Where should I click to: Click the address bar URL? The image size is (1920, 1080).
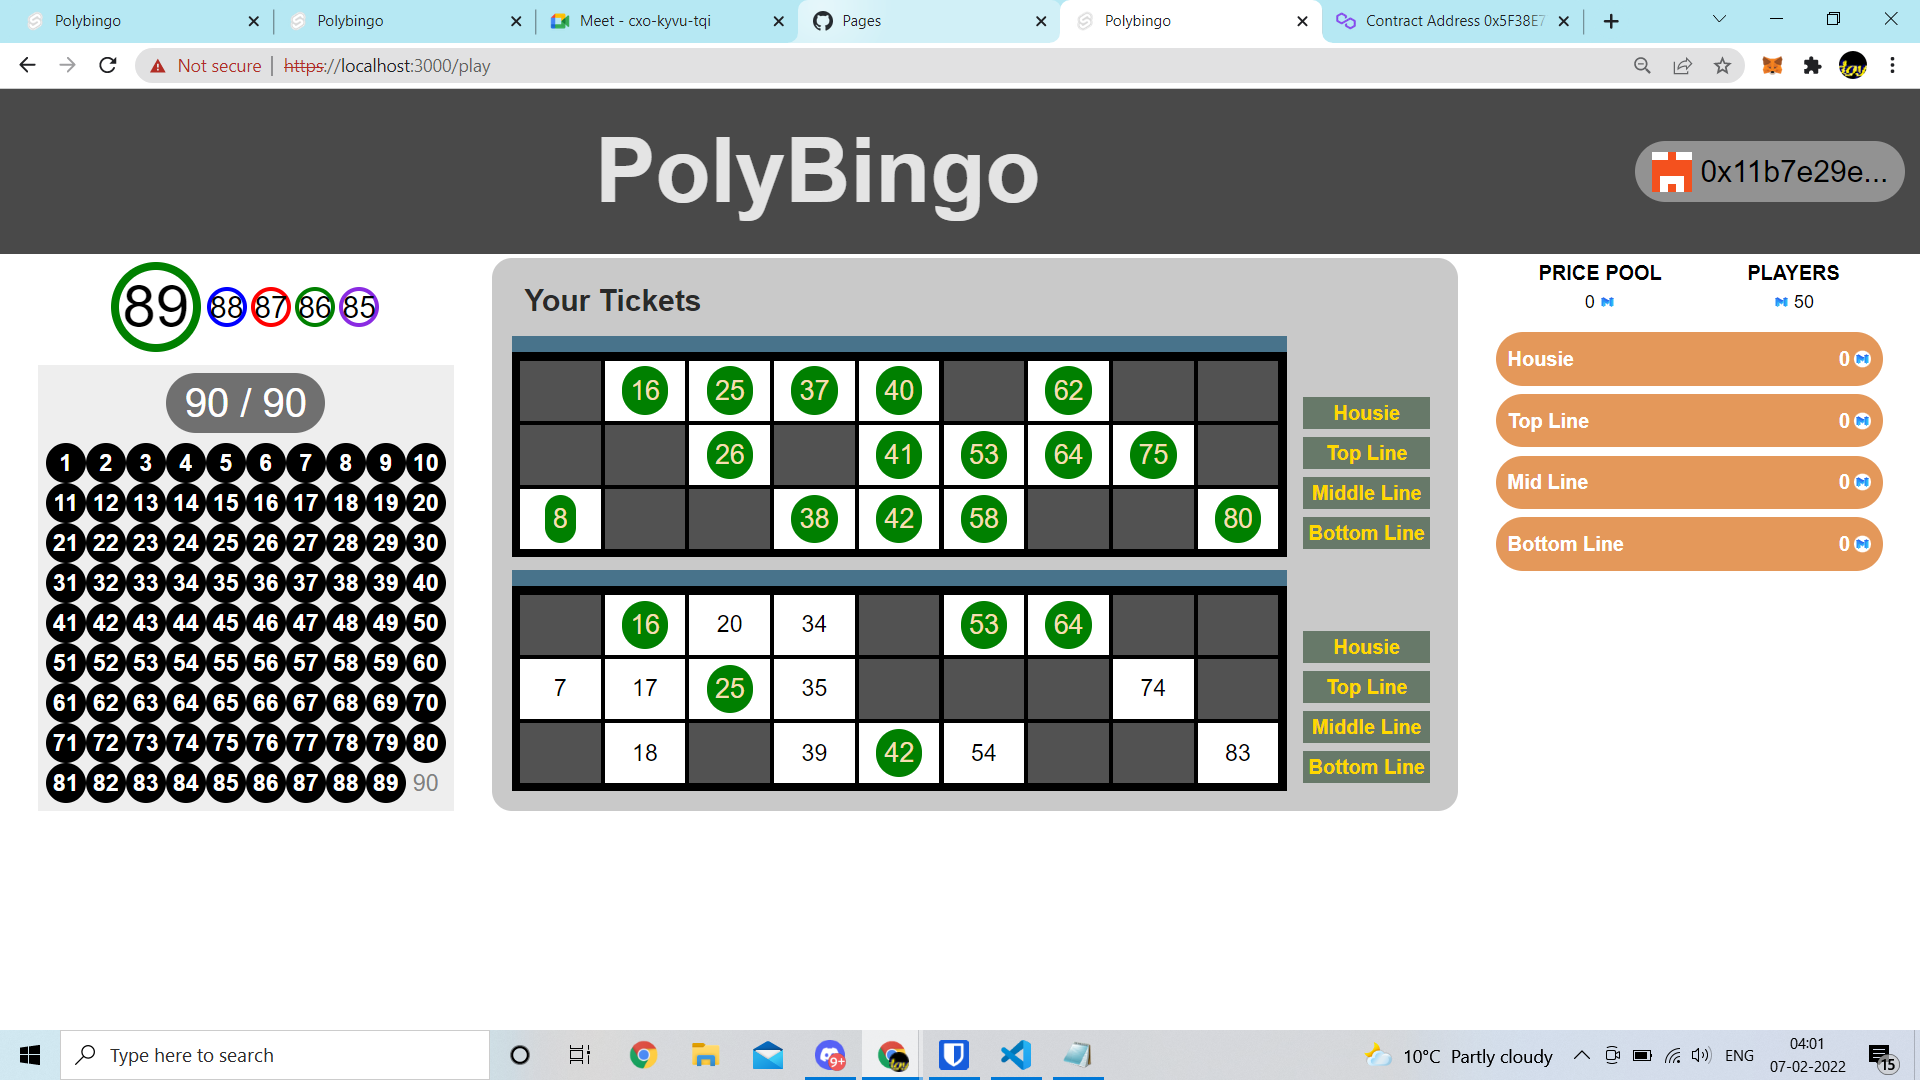(x=387, y=66)
